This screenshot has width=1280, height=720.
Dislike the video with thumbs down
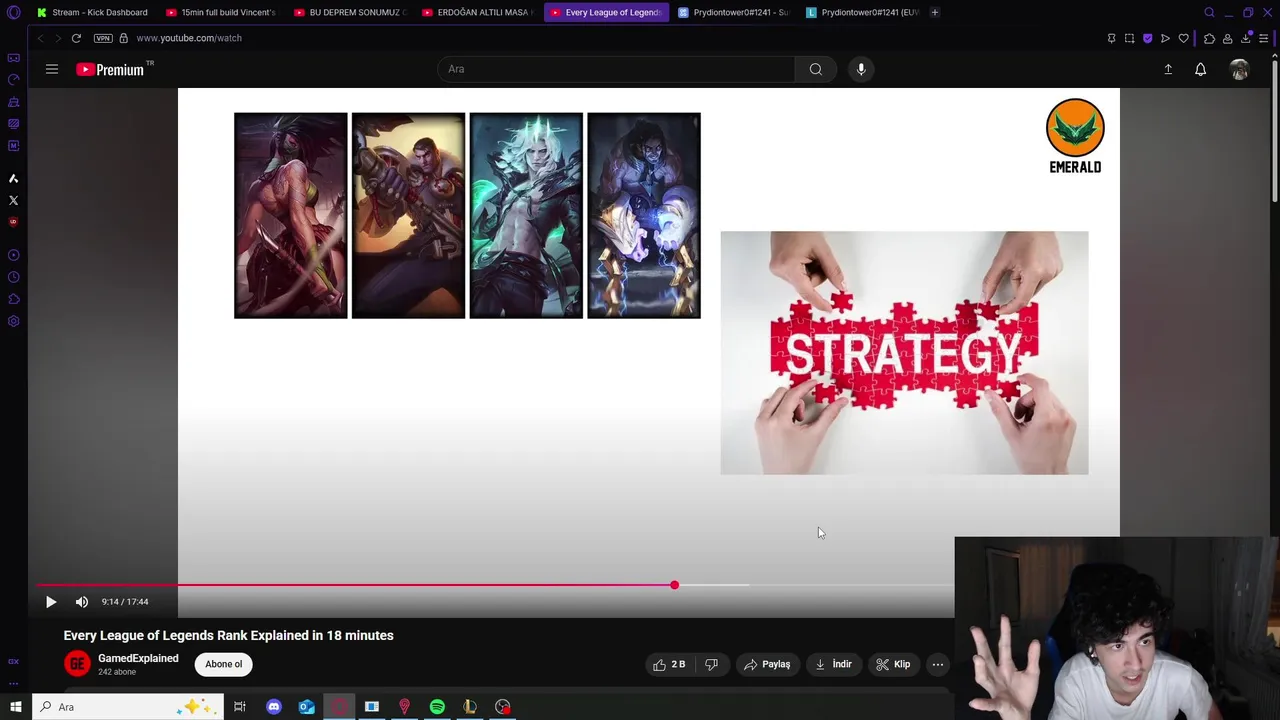(x=712, y=664)
